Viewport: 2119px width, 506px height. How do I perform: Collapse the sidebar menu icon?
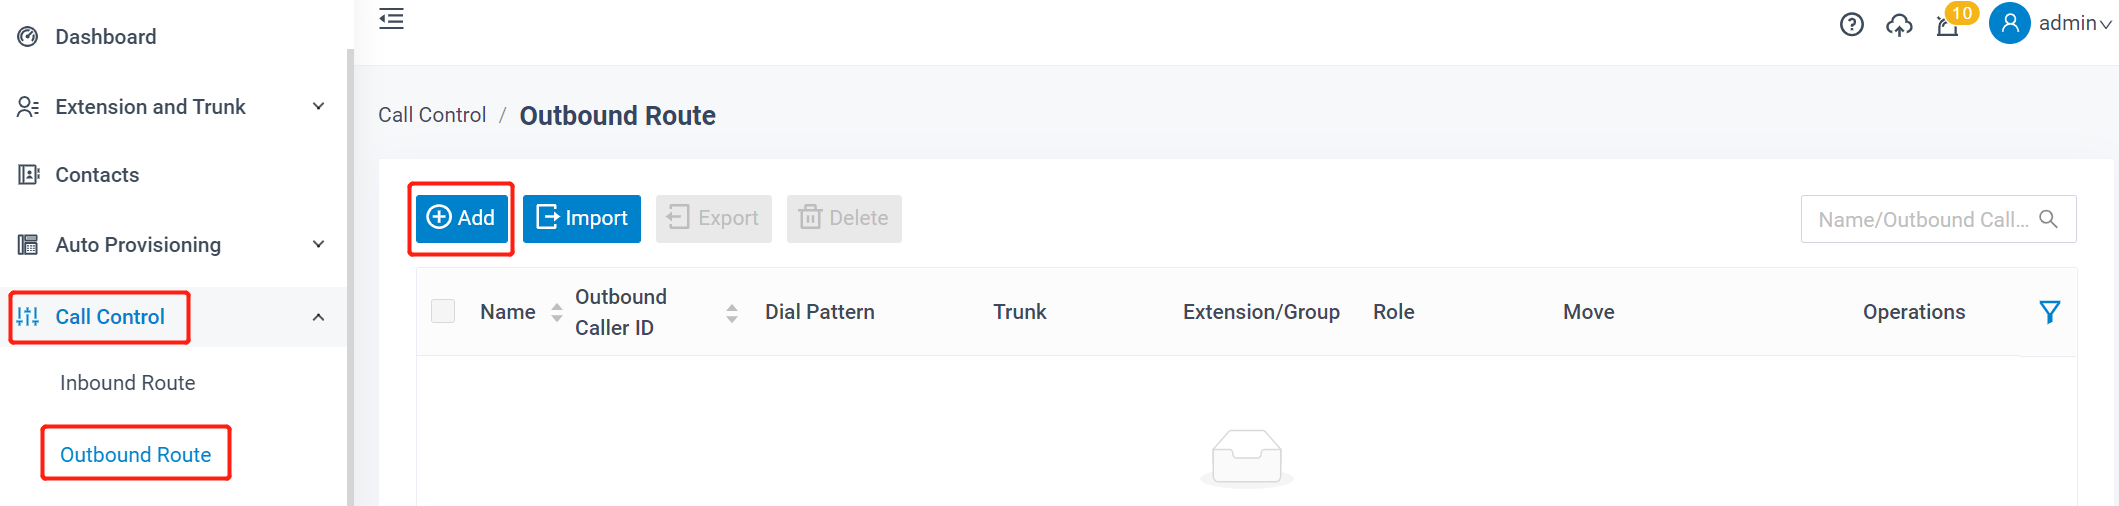[x=391, y=19]
